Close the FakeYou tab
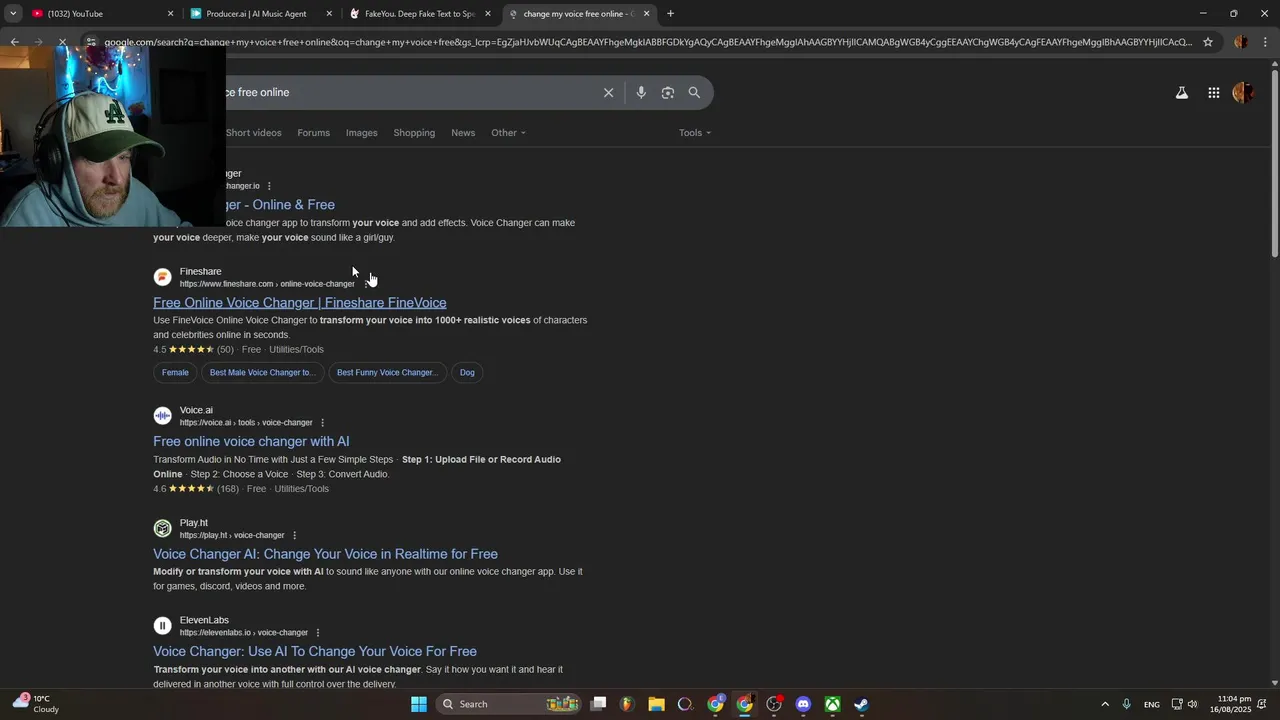Viewport: 1280px width, 720px height. tap(488, 13)
